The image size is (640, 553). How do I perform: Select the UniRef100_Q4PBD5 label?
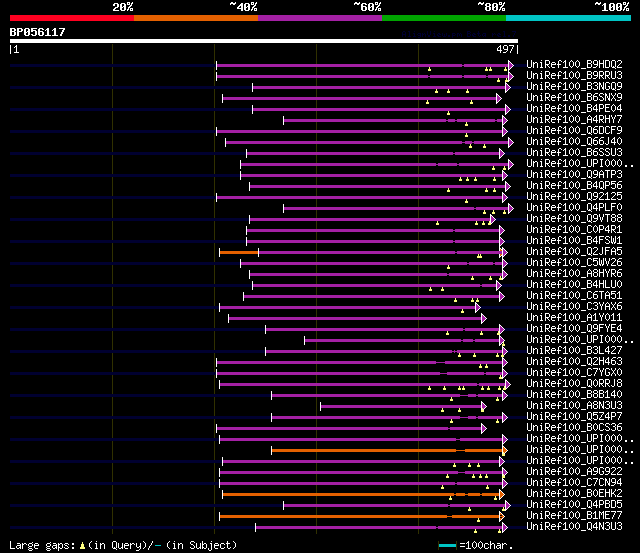click(574, 505)
